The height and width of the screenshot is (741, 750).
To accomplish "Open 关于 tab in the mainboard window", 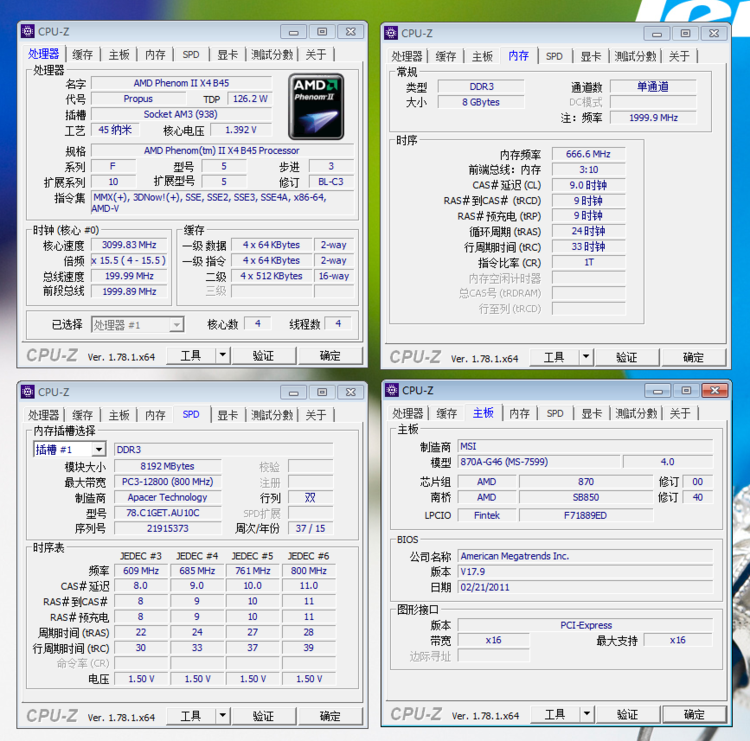I will (680, 413).
